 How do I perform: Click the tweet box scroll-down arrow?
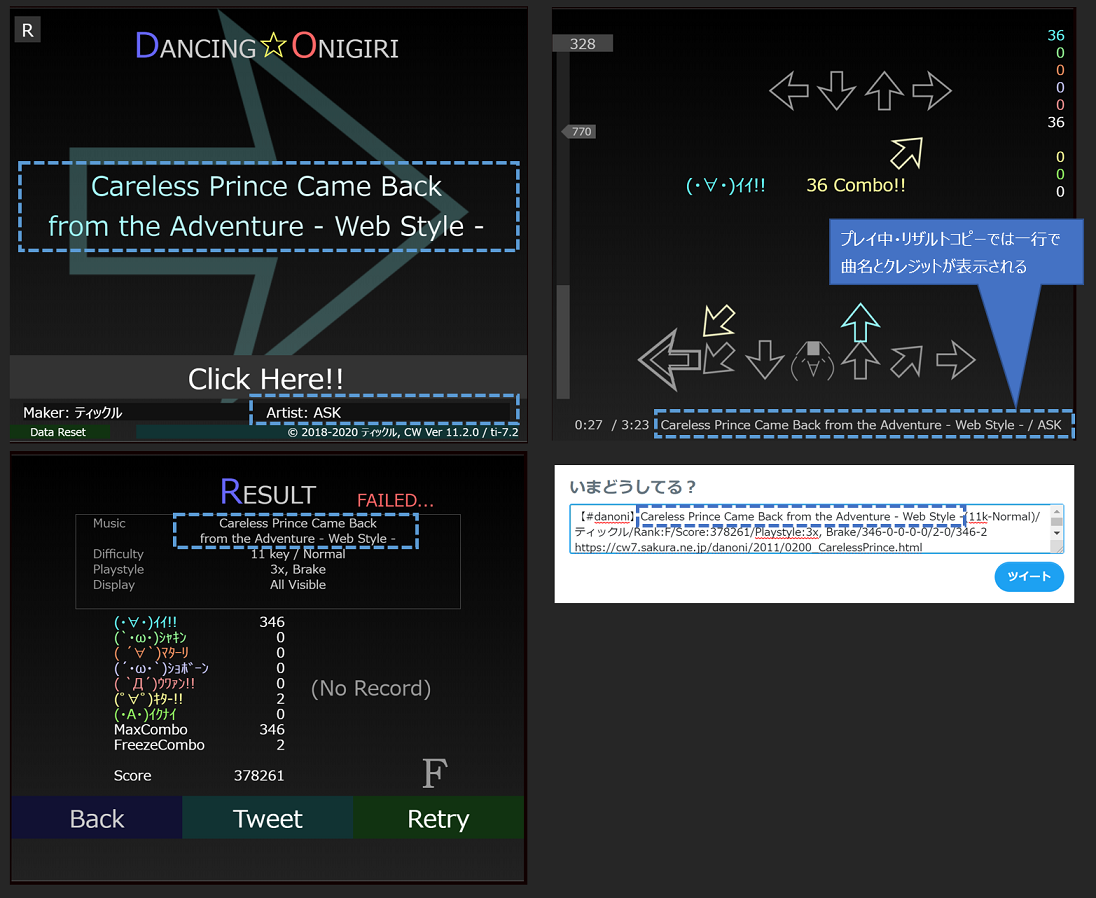pos(1057,533)
